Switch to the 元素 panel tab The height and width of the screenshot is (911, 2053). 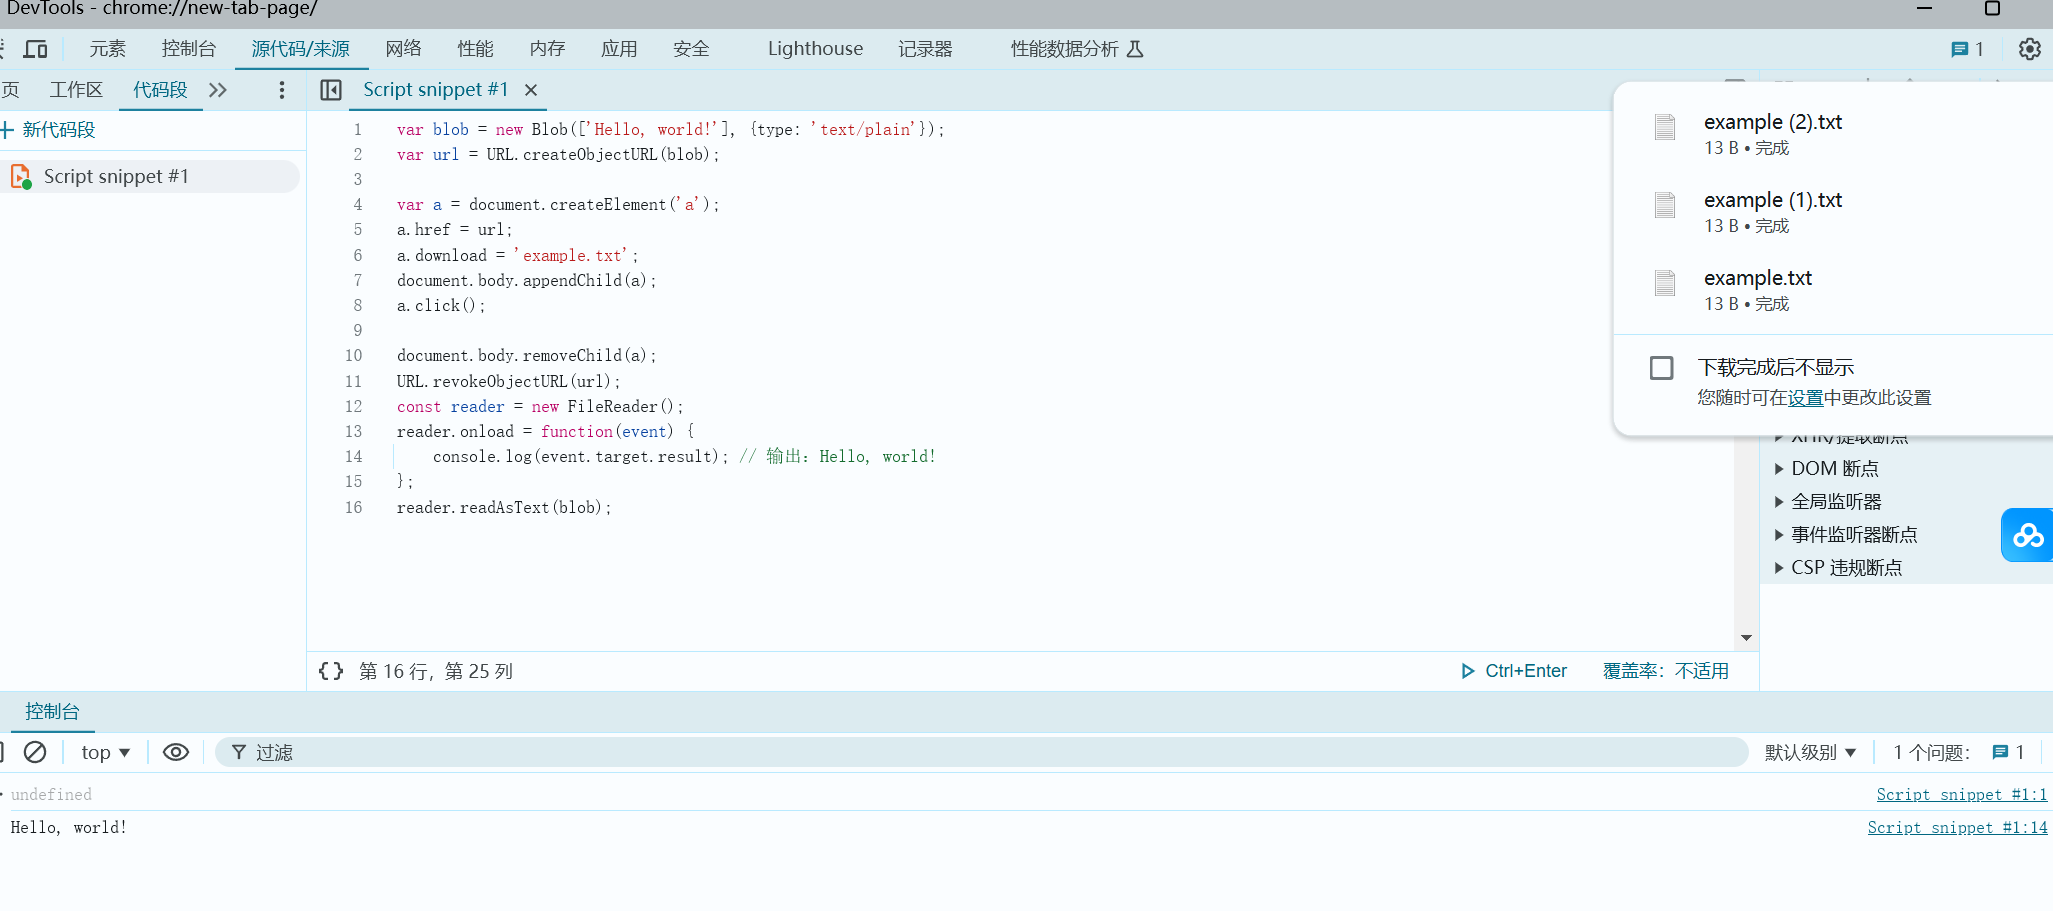[107, 49]
